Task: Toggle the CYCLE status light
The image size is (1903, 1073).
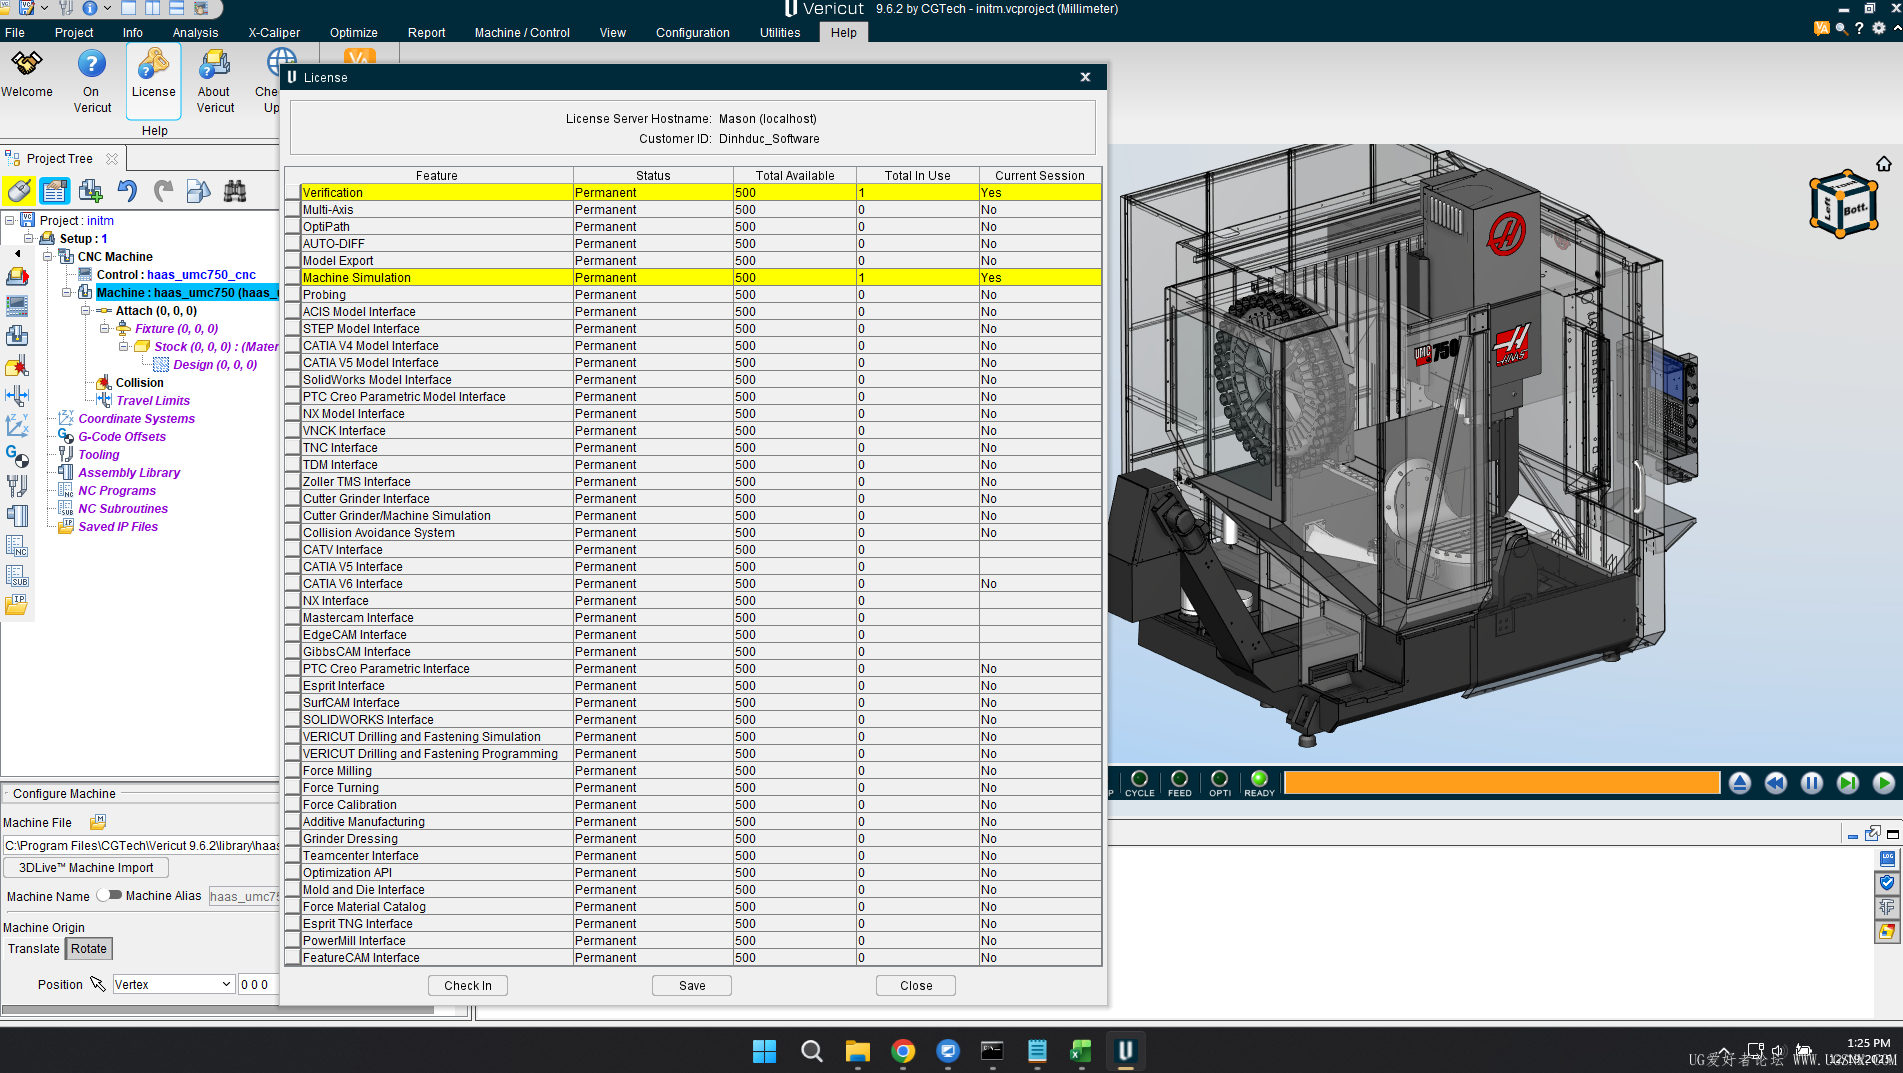Action: point(1140,783)
